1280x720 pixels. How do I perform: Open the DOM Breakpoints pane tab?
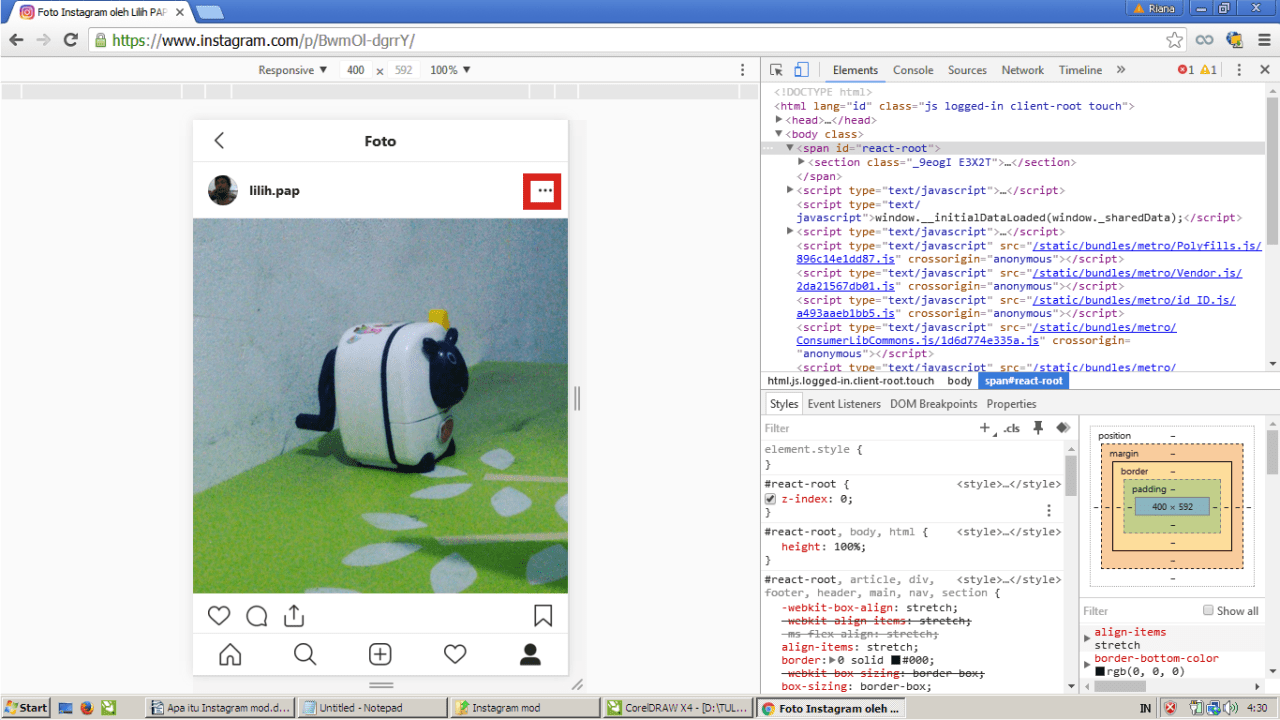click(933, 404)
